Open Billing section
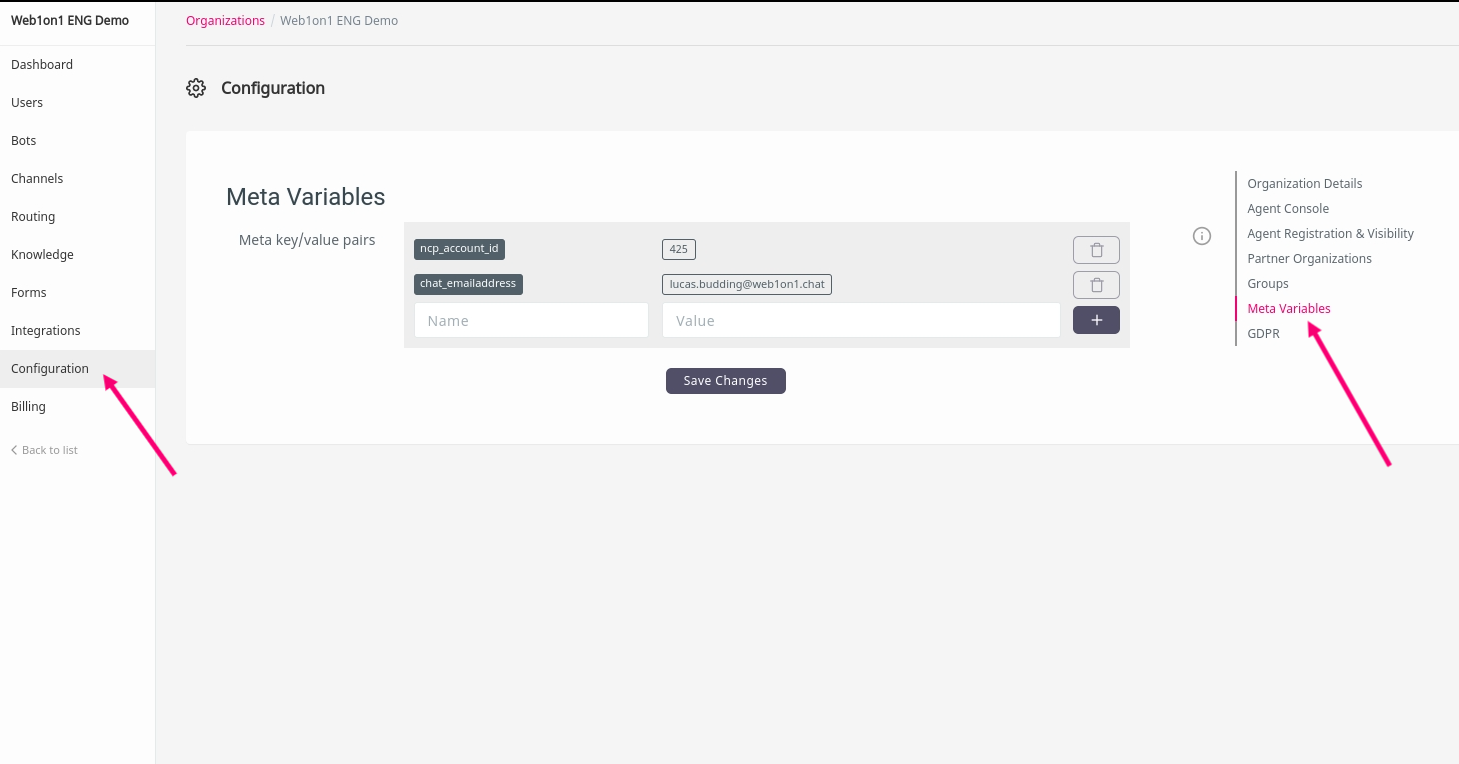The height and width of the screenshot is (764, 1459). click(77, 407)
